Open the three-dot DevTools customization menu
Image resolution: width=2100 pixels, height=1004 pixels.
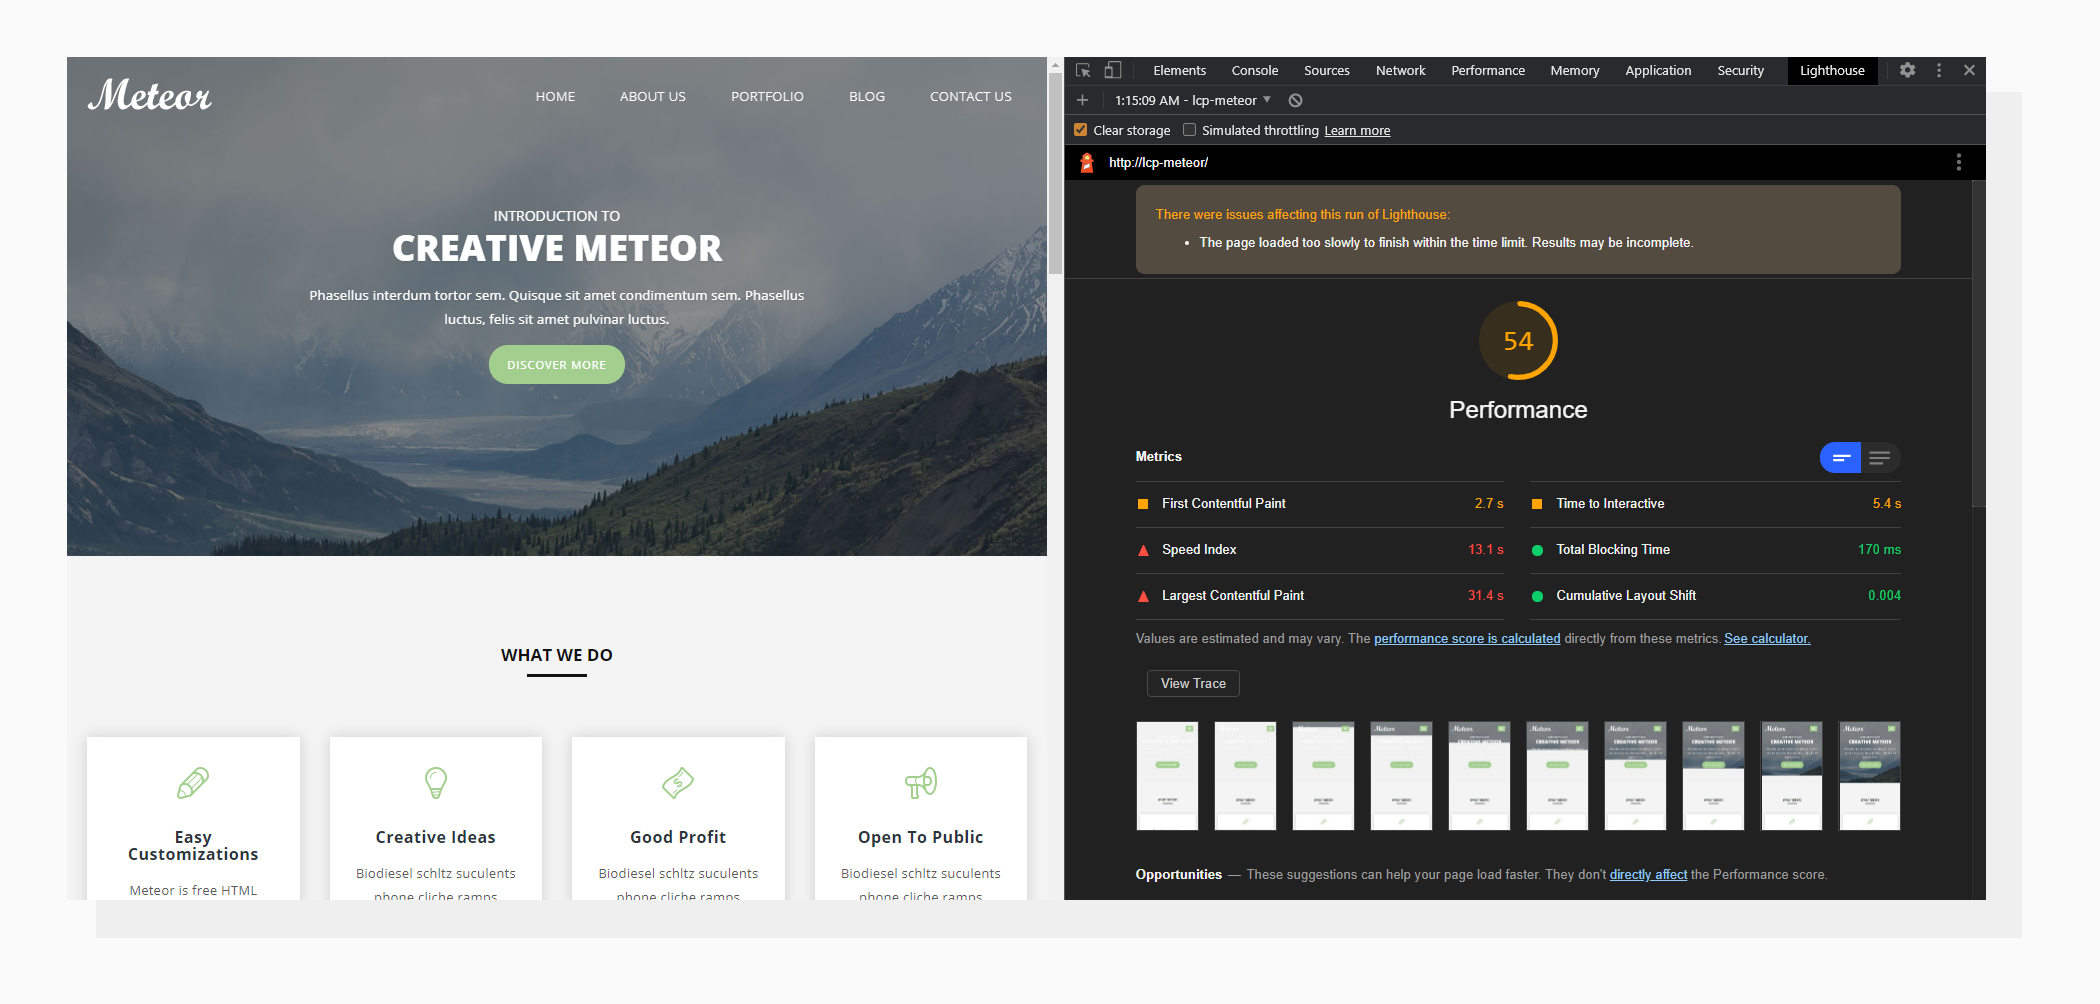(x=1939, y=70)
